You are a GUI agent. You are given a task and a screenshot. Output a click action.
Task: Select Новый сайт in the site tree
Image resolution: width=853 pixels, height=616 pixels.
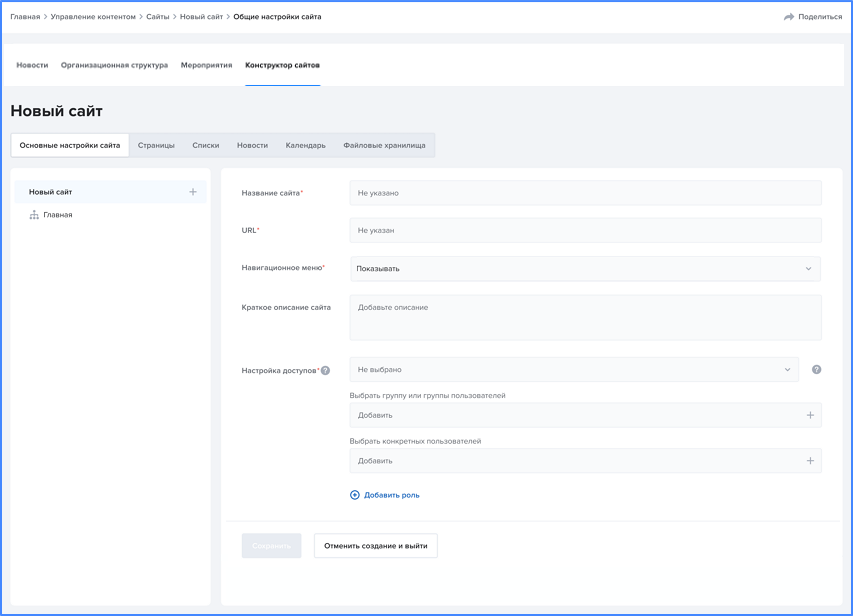tap(110, 192)
